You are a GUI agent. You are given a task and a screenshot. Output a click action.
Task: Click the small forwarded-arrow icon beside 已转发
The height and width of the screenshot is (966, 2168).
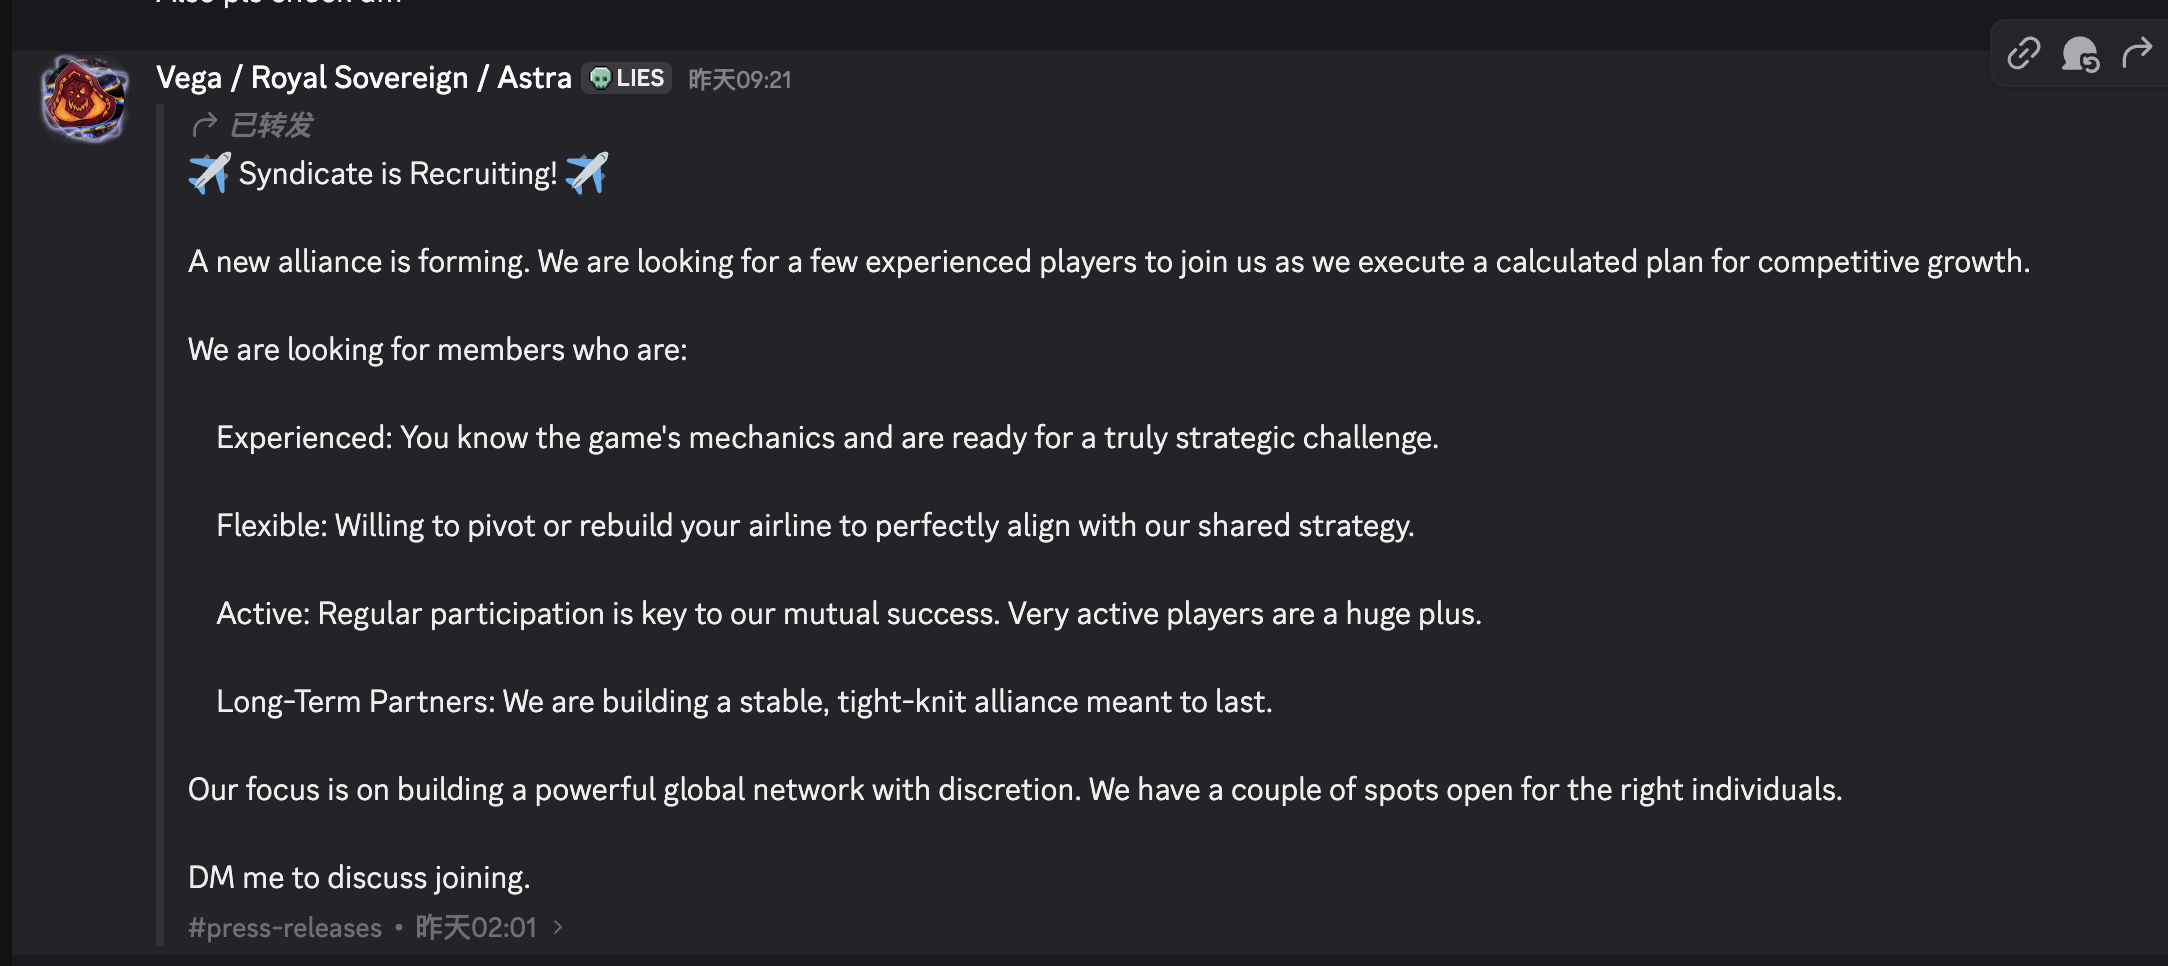tap(205, 125)
